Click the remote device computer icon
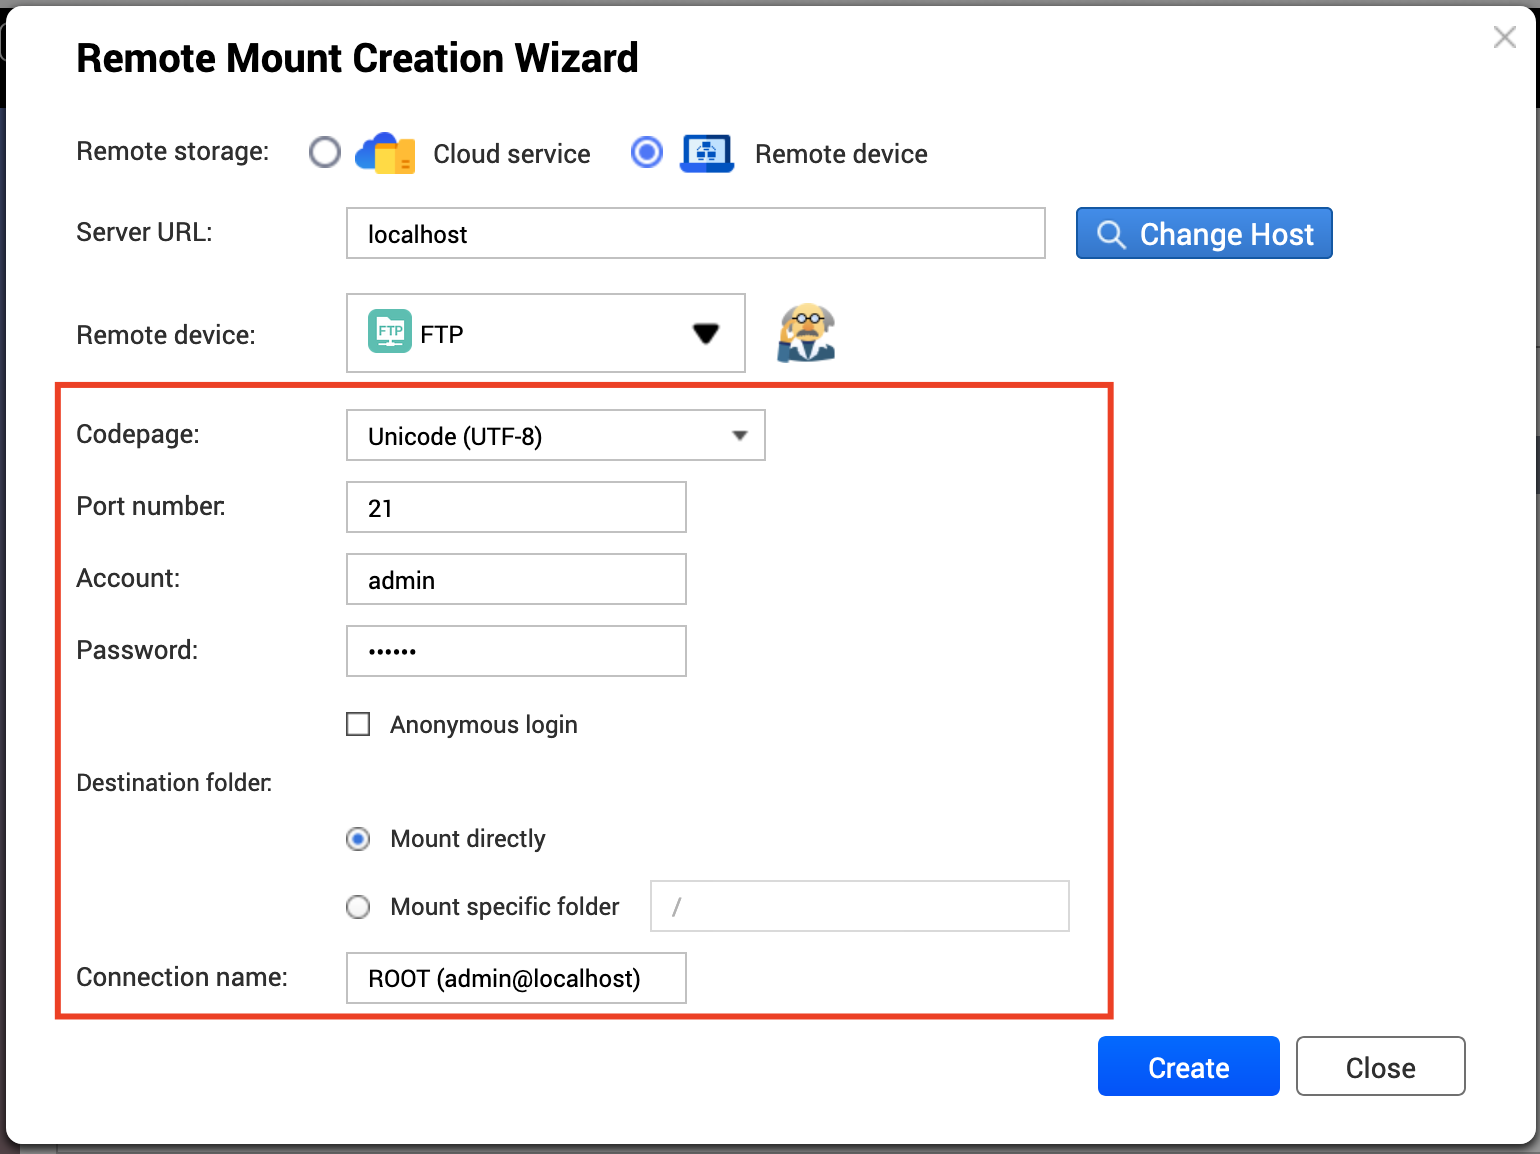This screenshot has height=1154, width=1540. point(707,153)
